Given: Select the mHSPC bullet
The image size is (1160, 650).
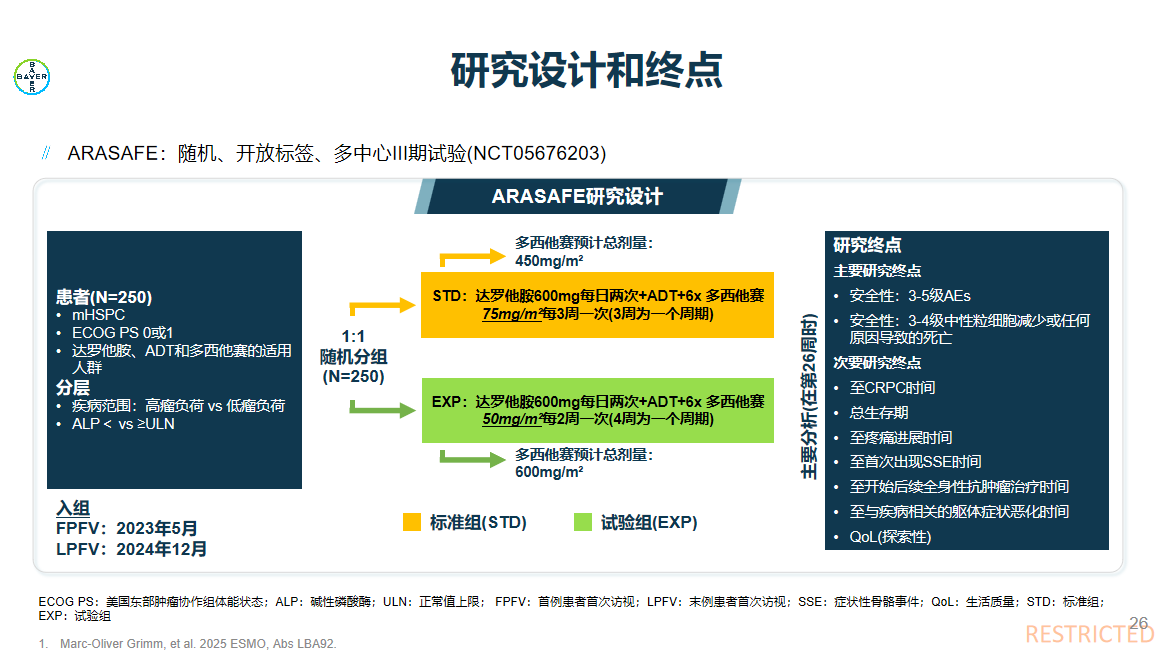Looking at the screenshot, I should [x=98, y=315].
